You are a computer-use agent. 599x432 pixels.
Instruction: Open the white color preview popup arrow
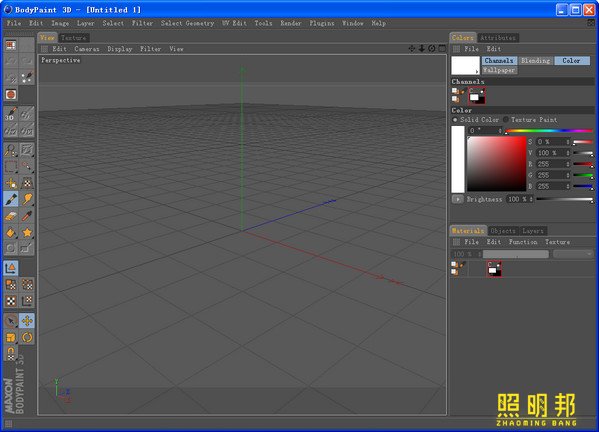tap(477, 71)
